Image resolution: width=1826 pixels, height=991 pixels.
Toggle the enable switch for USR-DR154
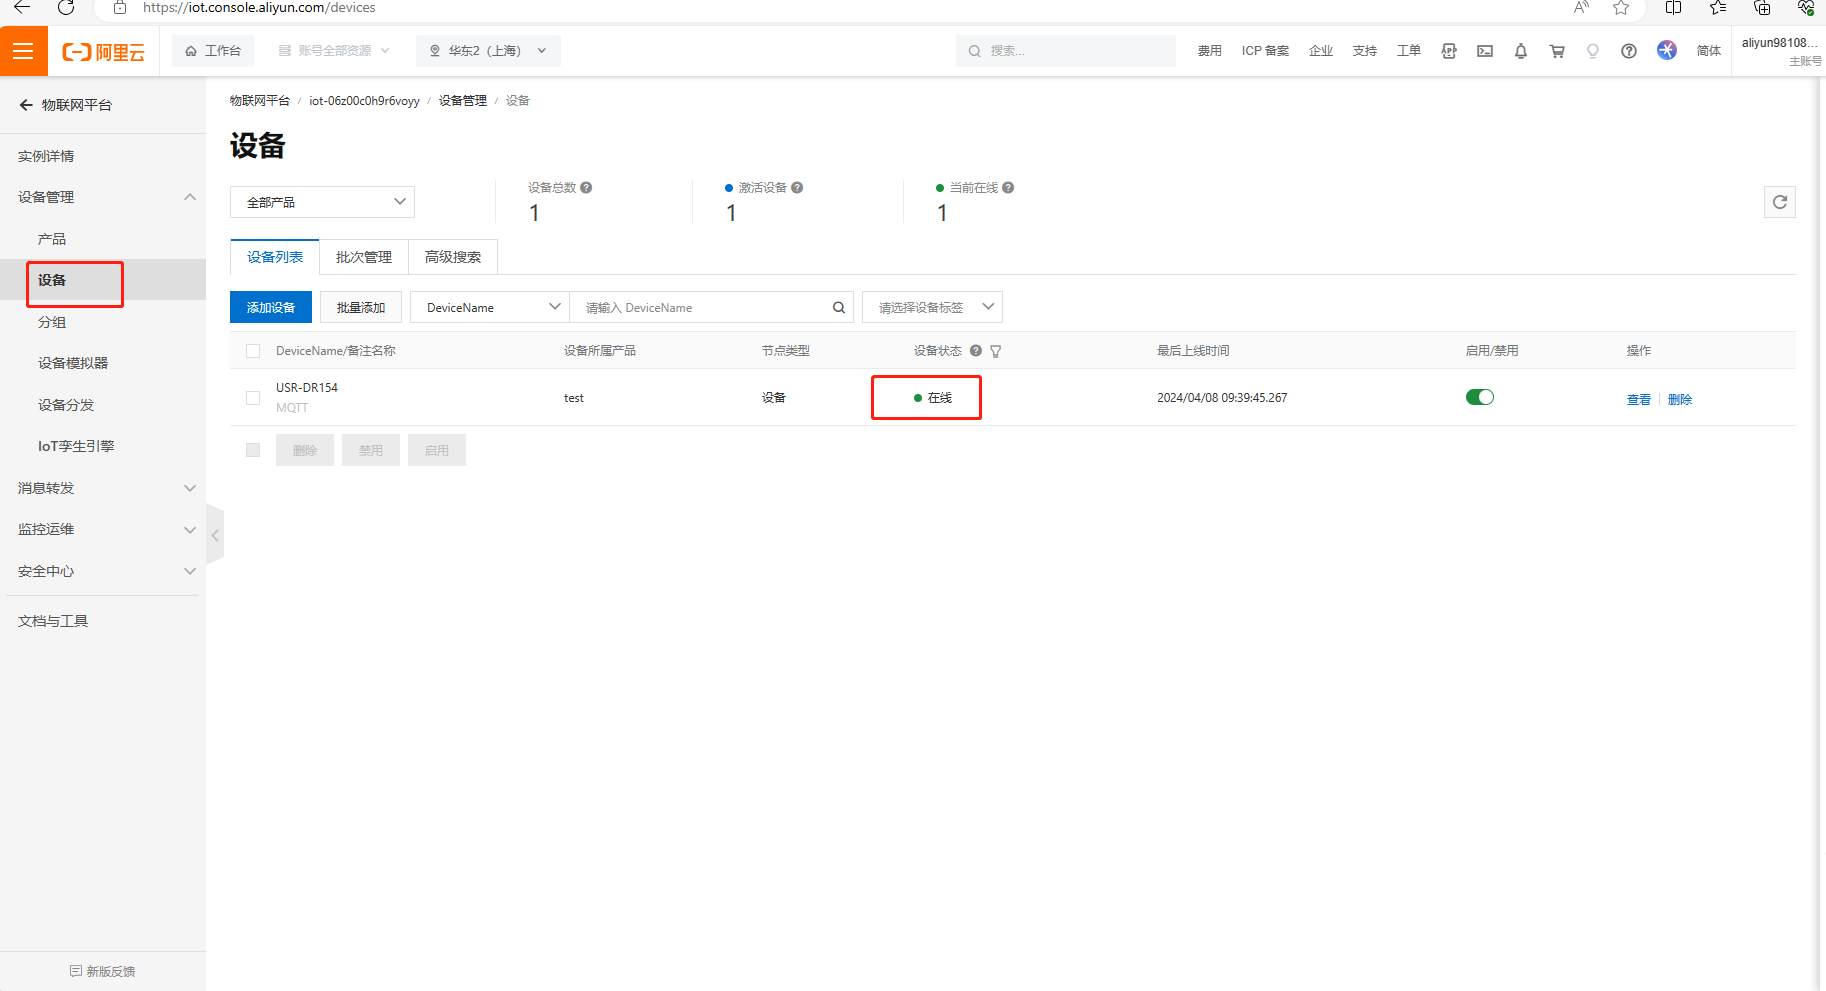1479,397
